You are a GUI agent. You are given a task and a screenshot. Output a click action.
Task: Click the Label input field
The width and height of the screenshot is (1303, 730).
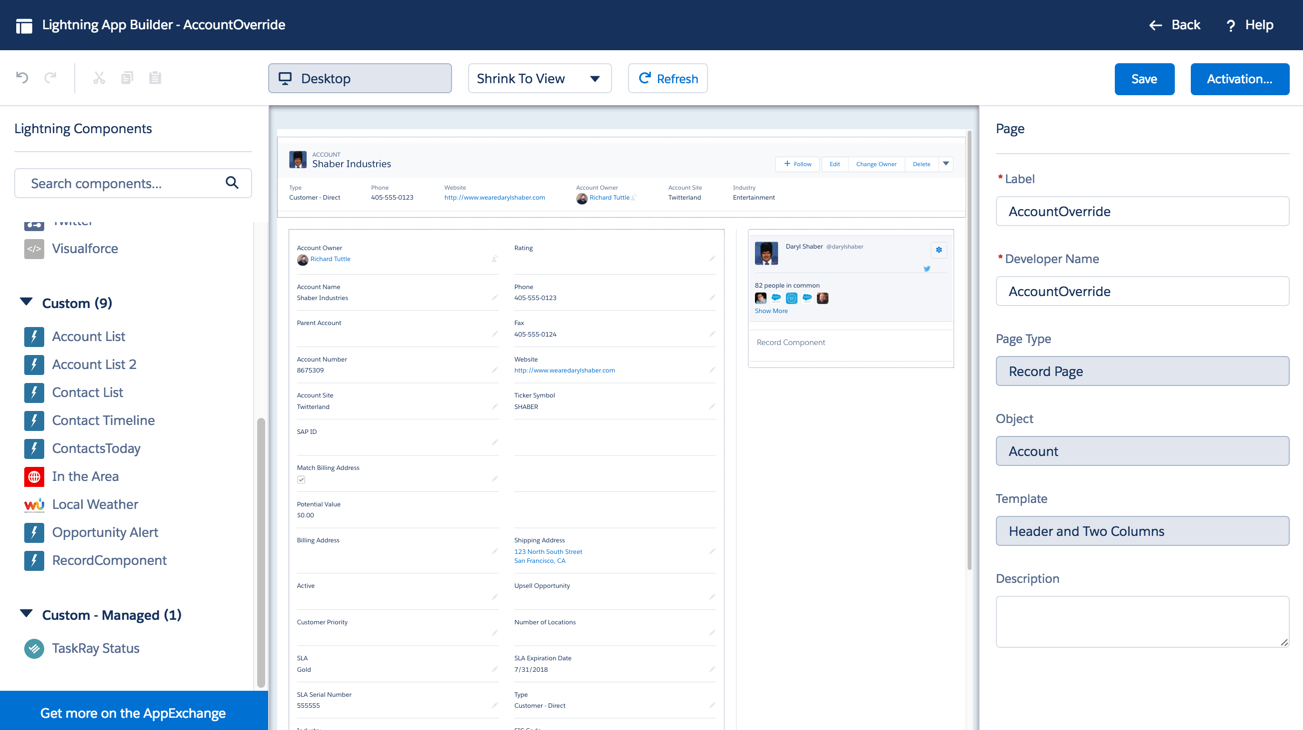[x=1142, y=211]
